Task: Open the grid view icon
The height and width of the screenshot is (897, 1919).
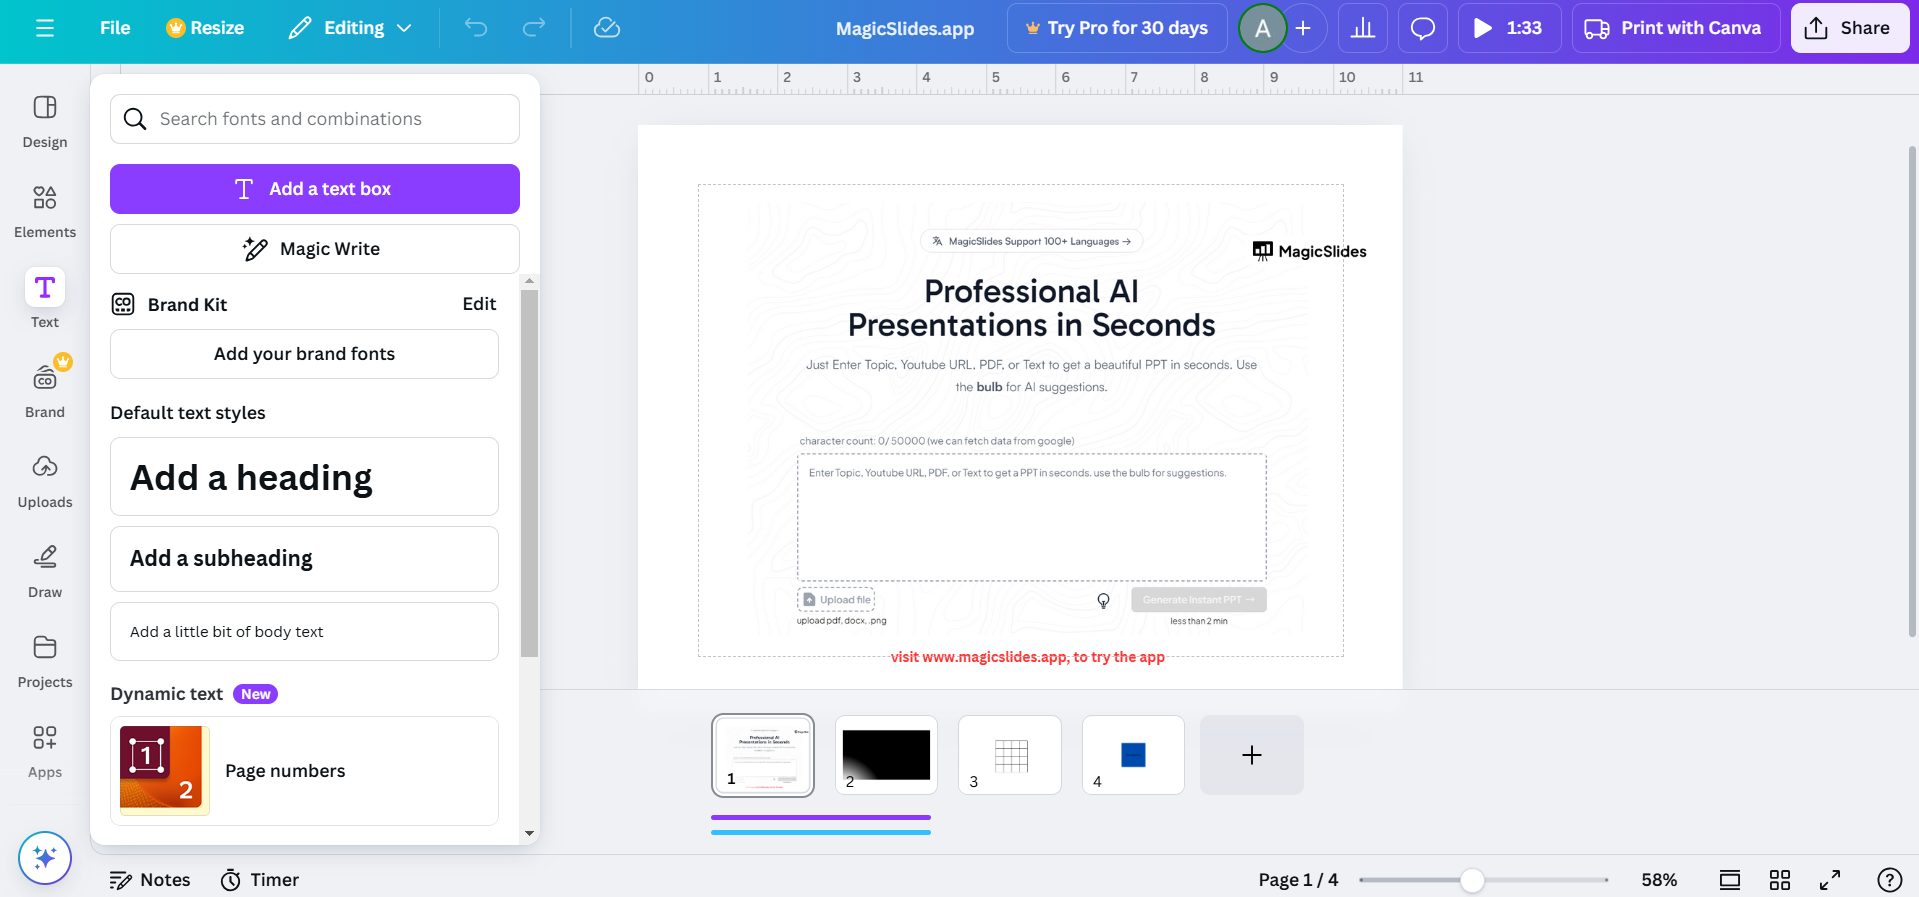Action: pos(1780,880)
